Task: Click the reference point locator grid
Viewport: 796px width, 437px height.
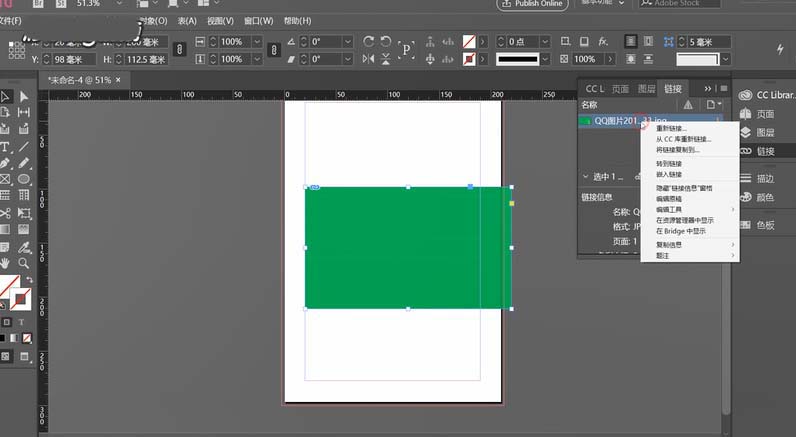Action: coord(17,50)
